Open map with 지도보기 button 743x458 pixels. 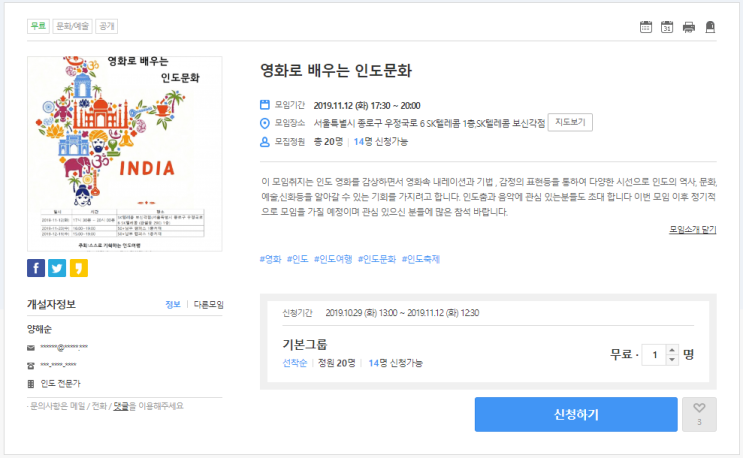pyautogui.click(x=570, y=122)
